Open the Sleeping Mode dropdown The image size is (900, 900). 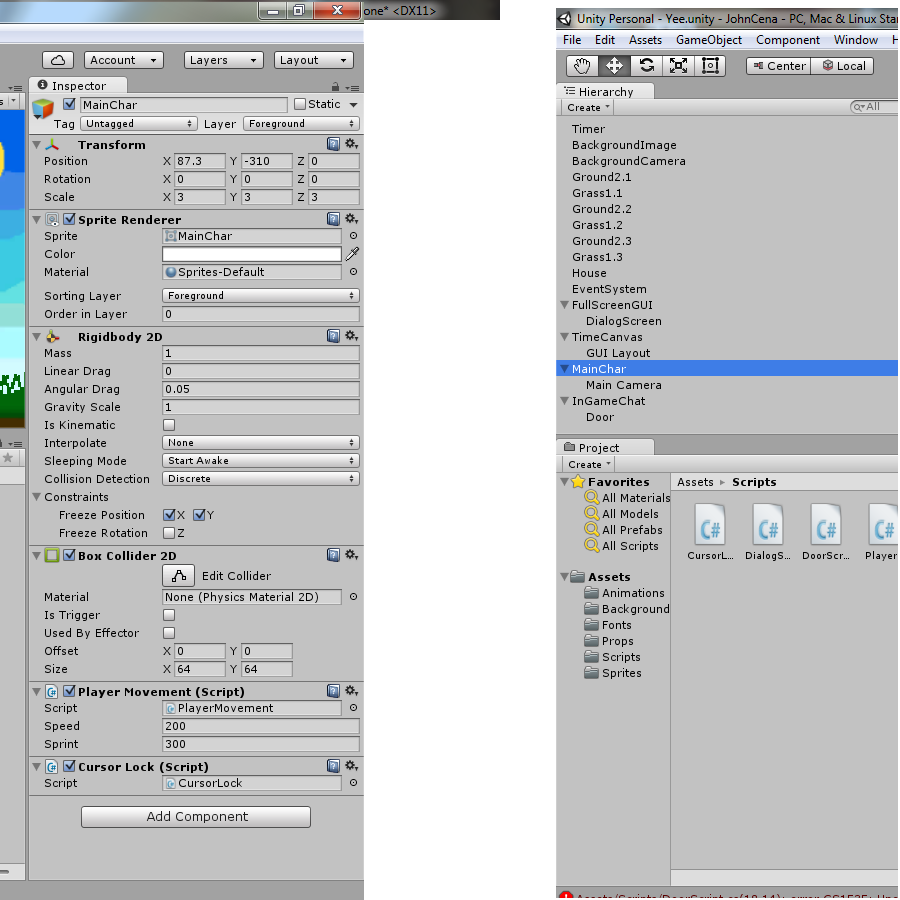(x=260, y=460)
